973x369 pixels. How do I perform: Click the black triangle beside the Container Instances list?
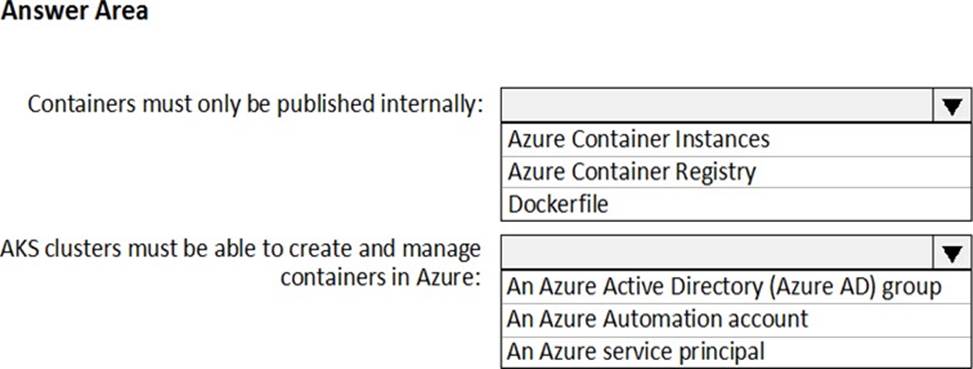click(951, 106)
